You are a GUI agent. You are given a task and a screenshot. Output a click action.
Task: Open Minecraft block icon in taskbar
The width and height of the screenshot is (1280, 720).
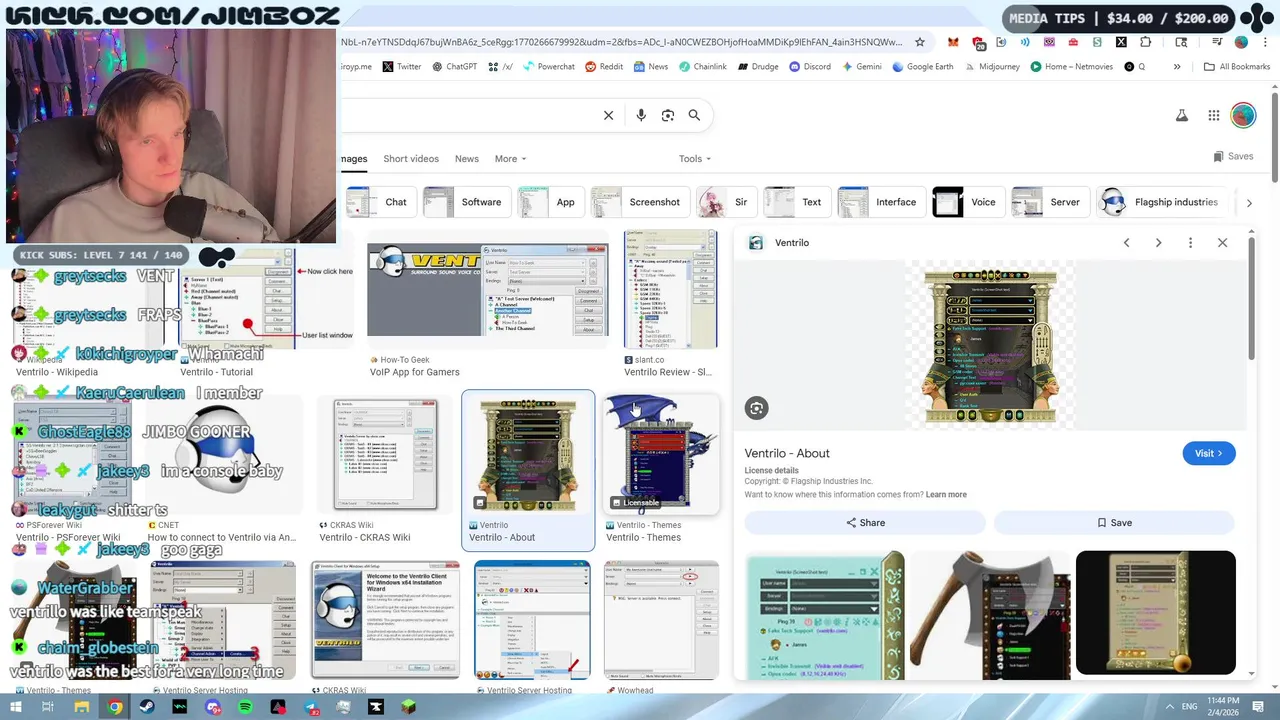click(408, 707)
